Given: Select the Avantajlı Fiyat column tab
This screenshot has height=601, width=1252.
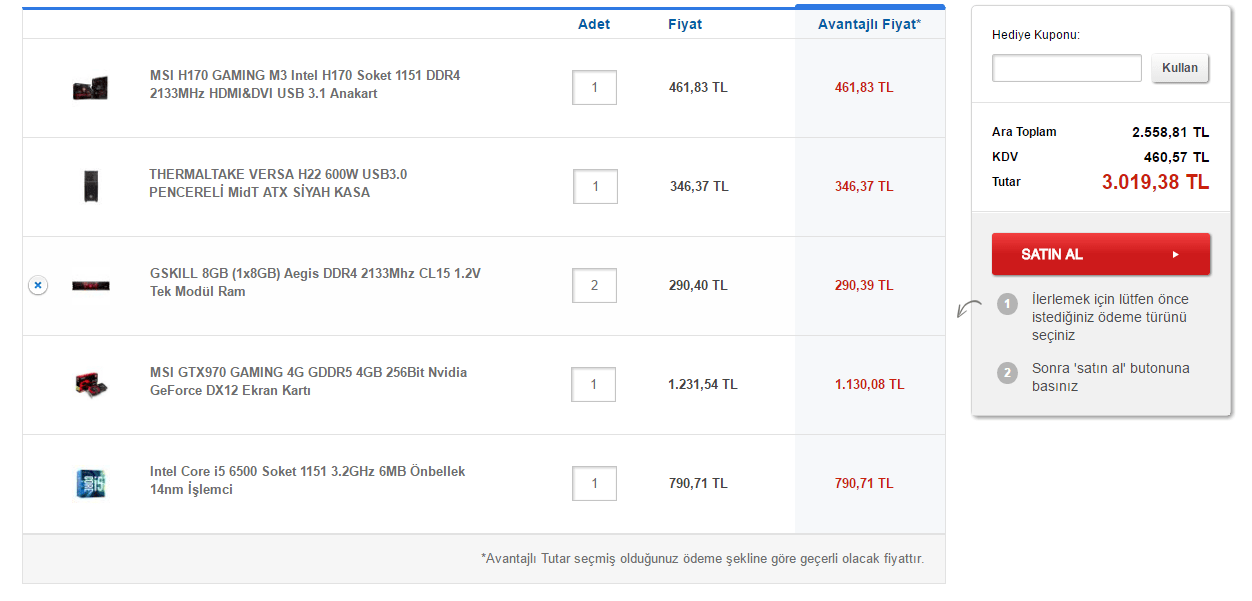Looking at the screenshot, I should [x=869, y=24].
